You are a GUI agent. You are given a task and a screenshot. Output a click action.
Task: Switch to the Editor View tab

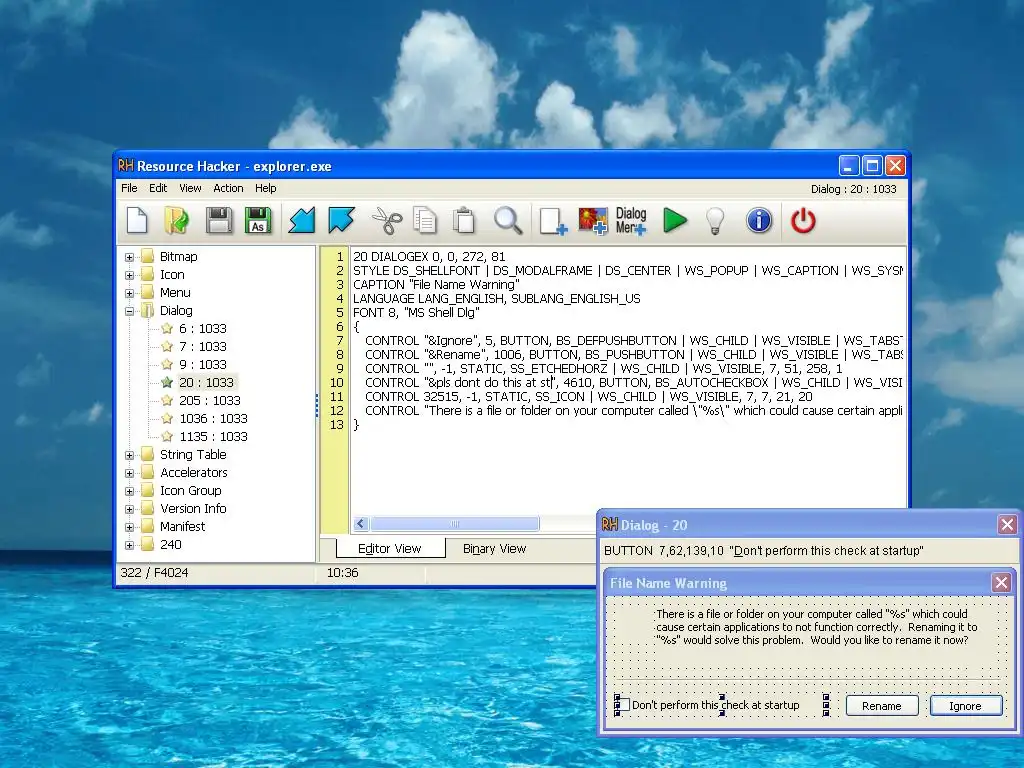(x=390, y=549)
